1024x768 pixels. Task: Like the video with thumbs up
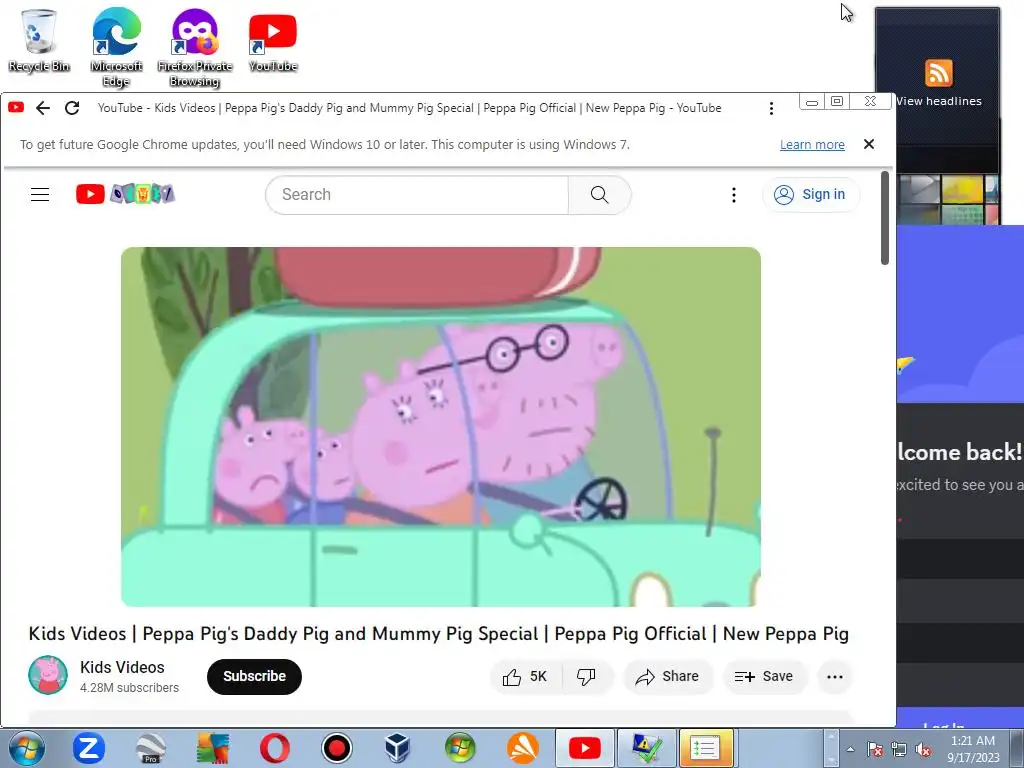(524, 677)
